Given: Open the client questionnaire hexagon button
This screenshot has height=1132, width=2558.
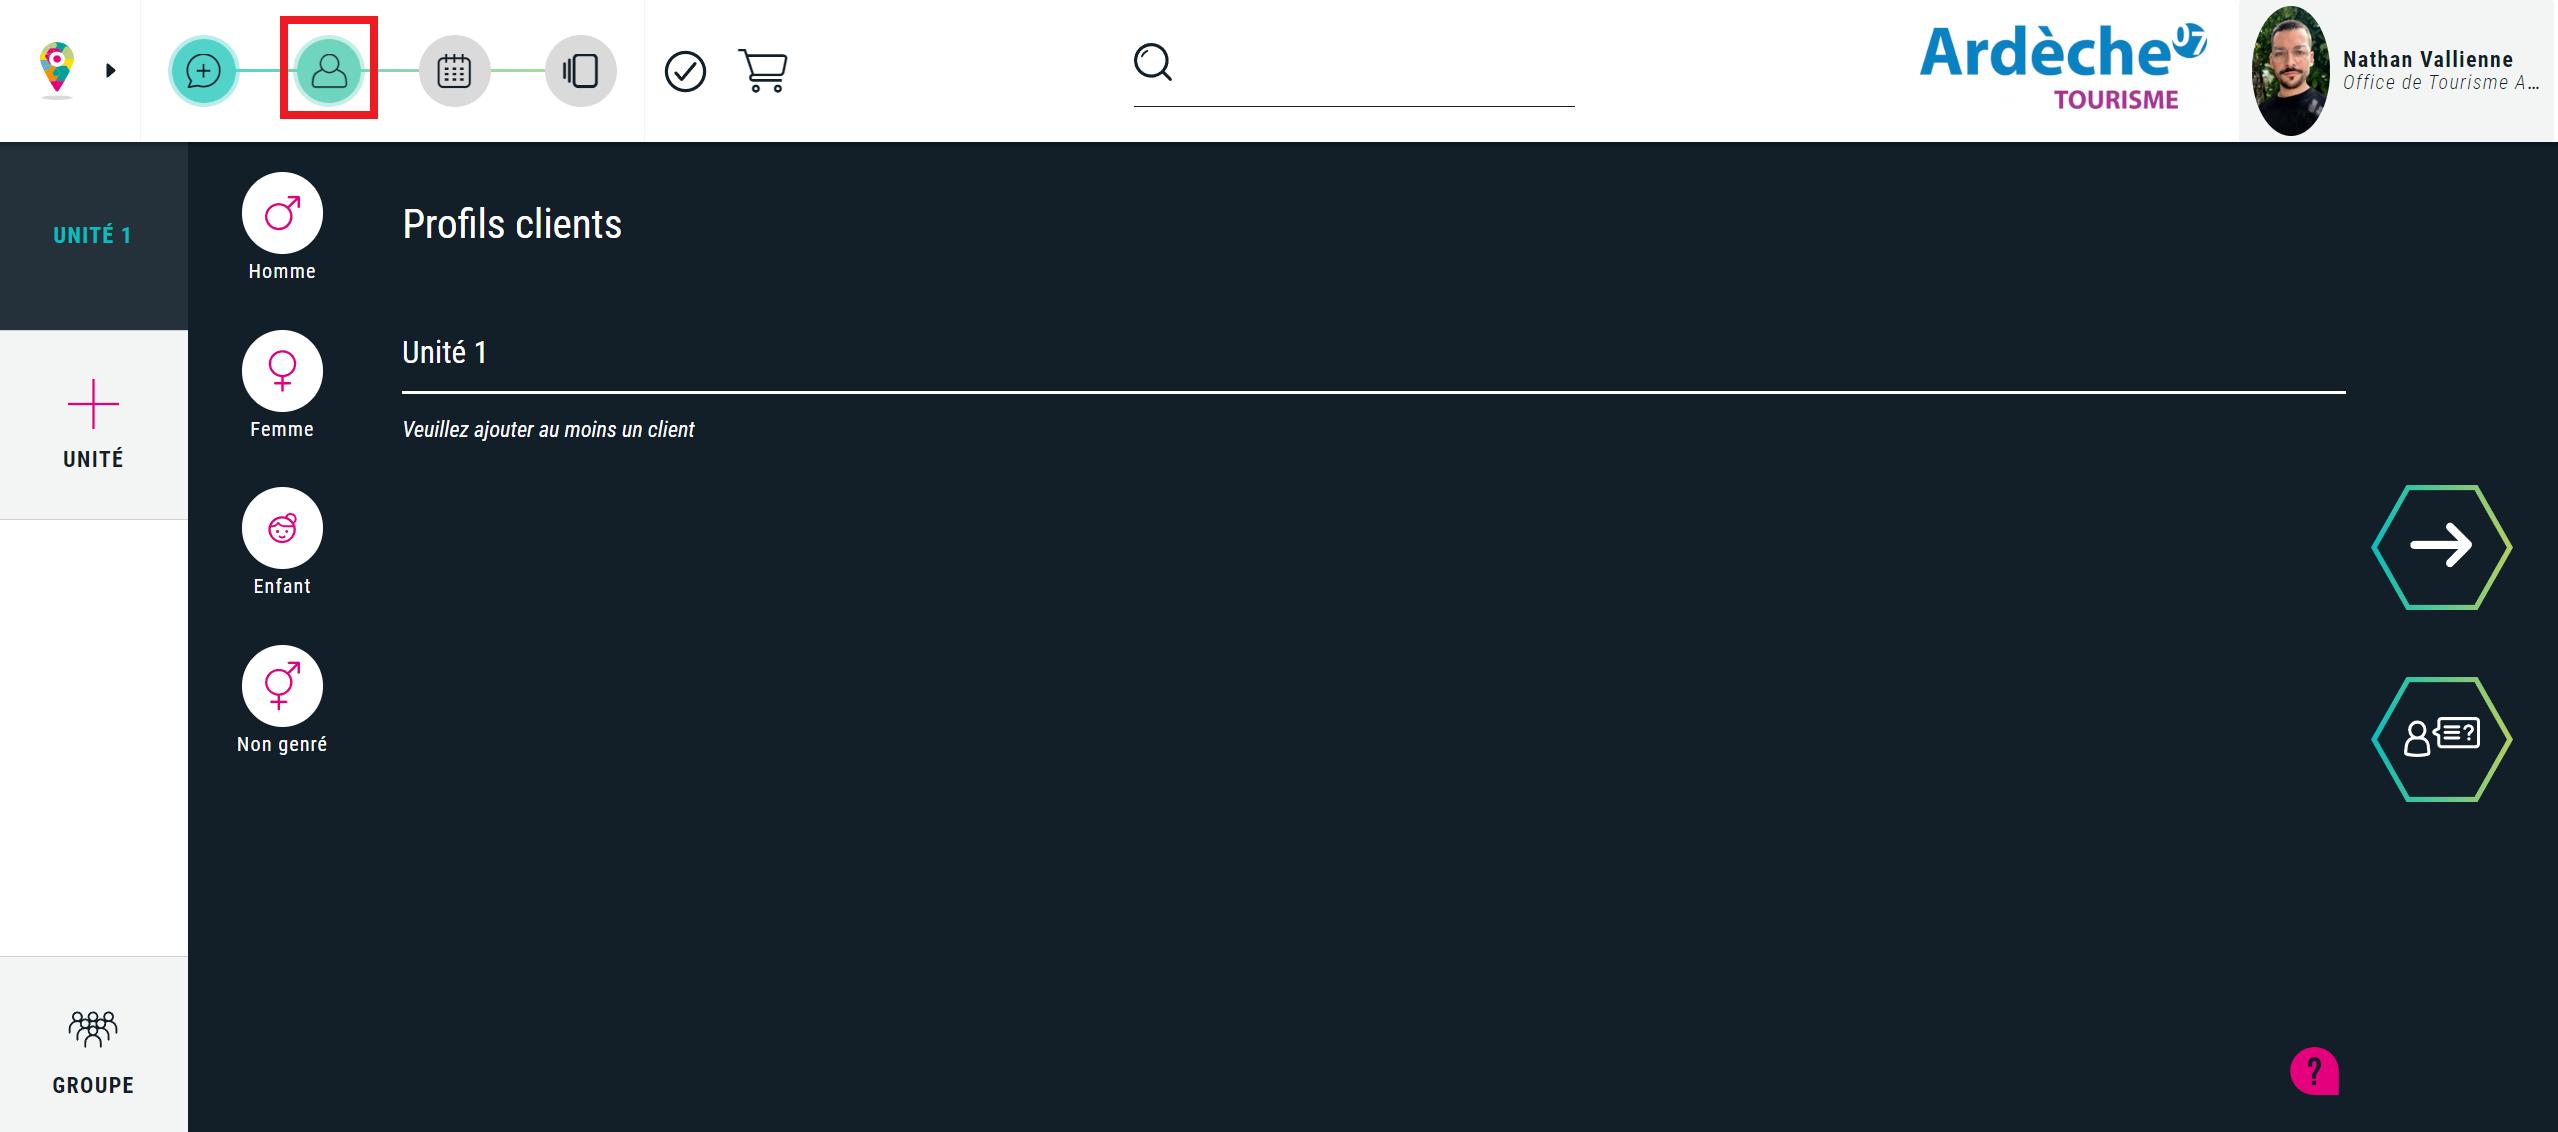Looking at the screenshot, I should [2441, 739].
